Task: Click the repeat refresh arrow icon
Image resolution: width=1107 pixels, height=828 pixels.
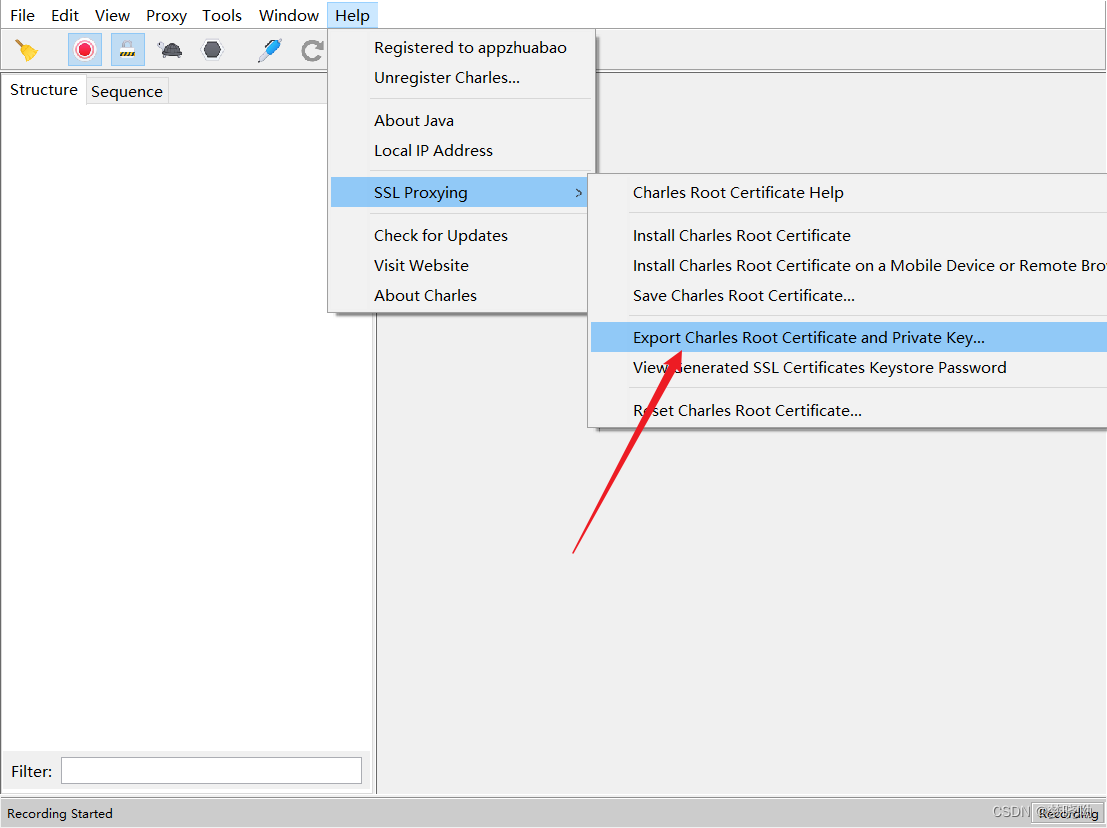Action: click(312, 50)
